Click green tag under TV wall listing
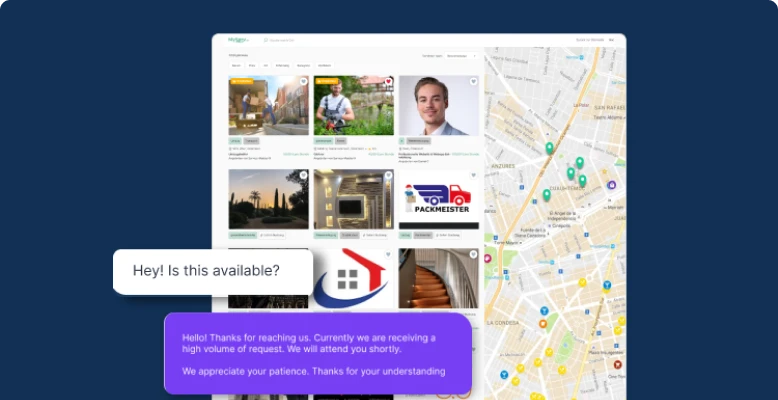Viewport: 778px width, 400px height. tap(326, 235)
